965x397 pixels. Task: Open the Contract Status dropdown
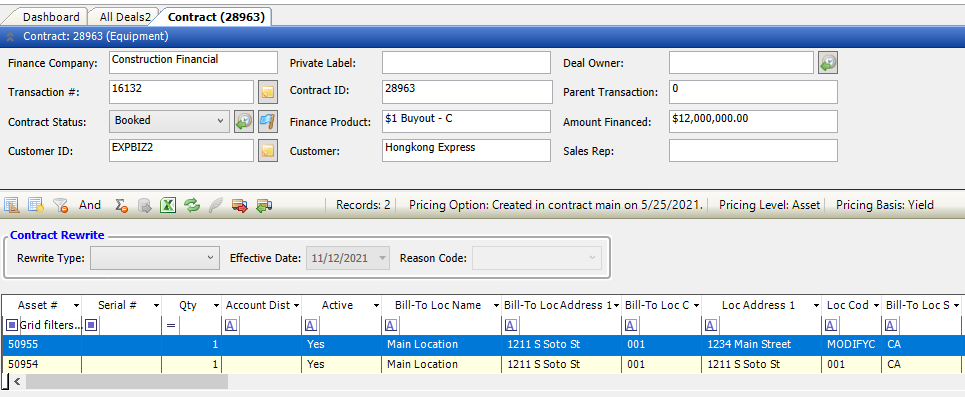coord(169,121)
